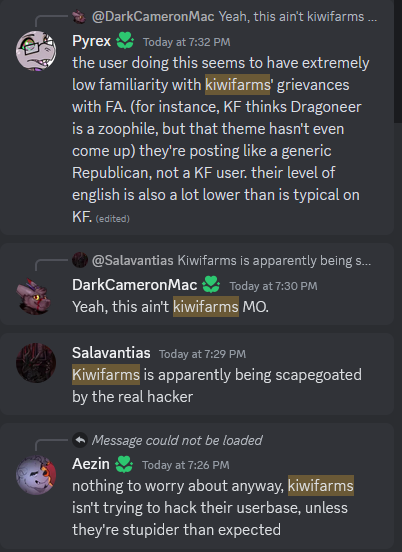Click the highlighted Kiwifarms word in Salavantias's message
Screen dimensions: 402x552
[x=106, y=375]
